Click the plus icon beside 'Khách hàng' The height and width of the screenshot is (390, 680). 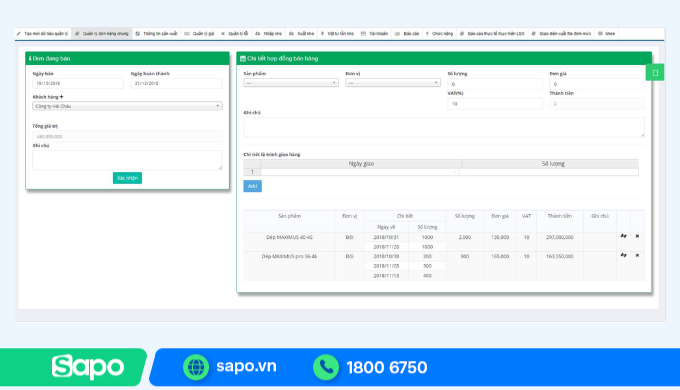pyautogui.click(x=62, y=97)
